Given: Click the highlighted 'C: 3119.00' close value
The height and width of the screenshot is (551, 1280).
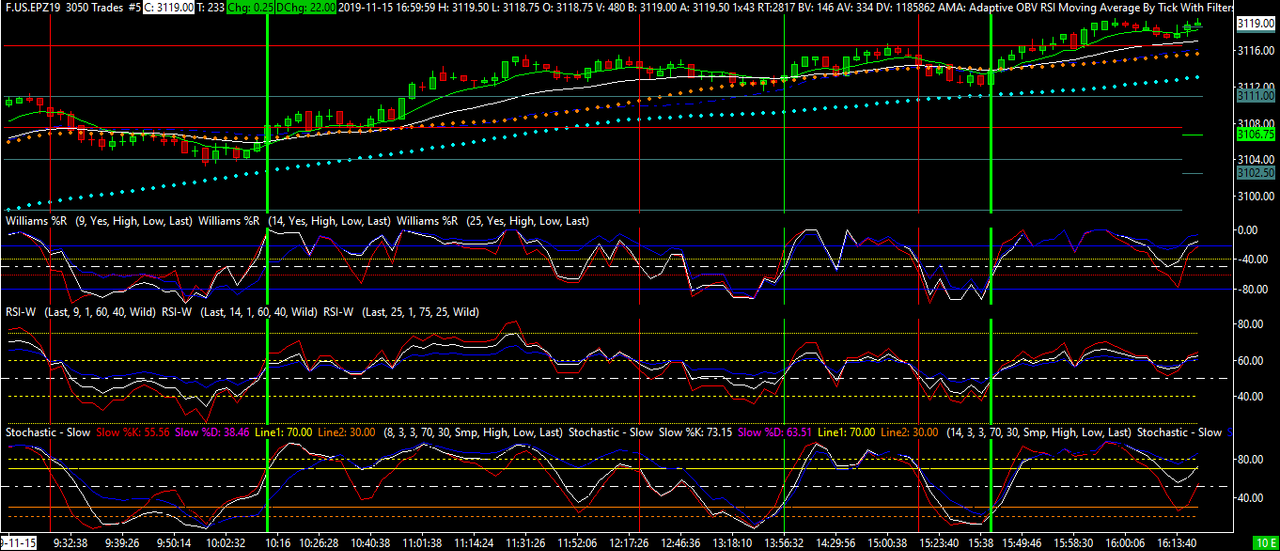Looking at the screenshot, I should (x=169, y=7).
